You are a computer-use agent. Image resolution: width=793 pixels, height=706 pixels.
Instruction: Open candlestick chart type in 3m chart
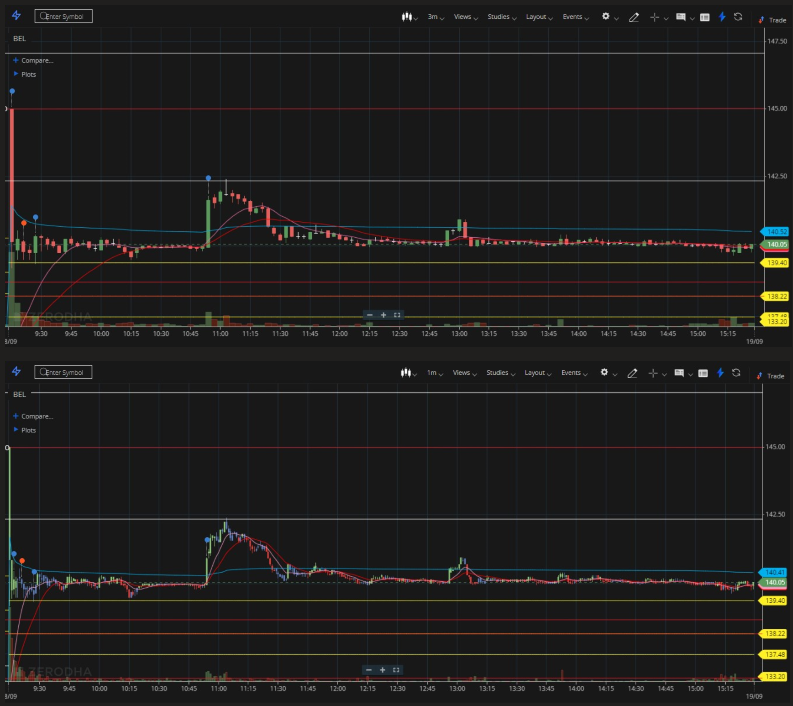coord(407,17)
